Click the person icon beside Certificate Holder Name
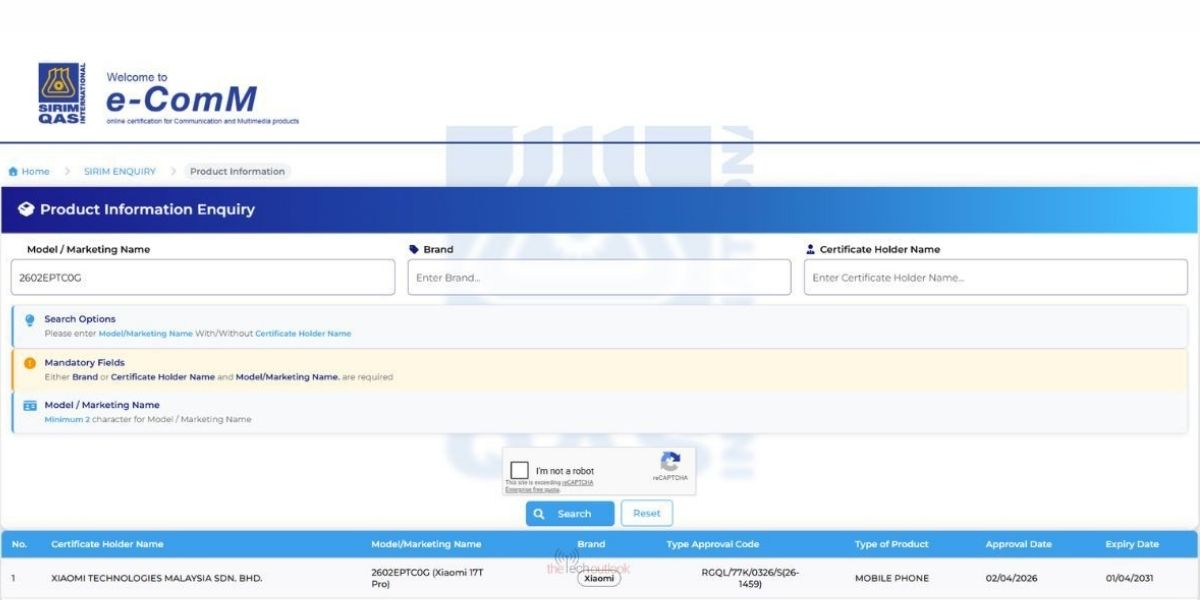 (x=810, y=250)
